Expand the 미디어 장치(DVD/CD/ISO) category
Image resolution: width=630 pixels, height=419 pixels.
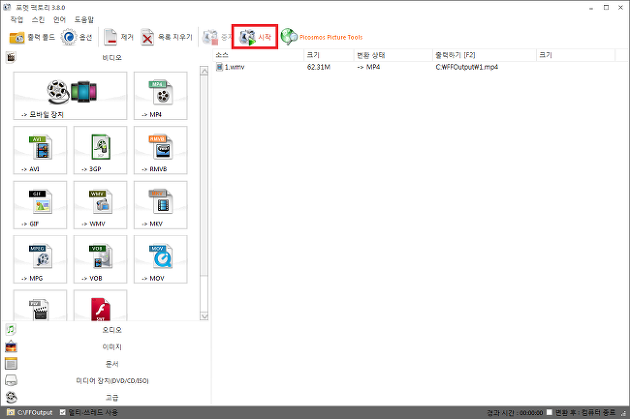pos(105,380)
